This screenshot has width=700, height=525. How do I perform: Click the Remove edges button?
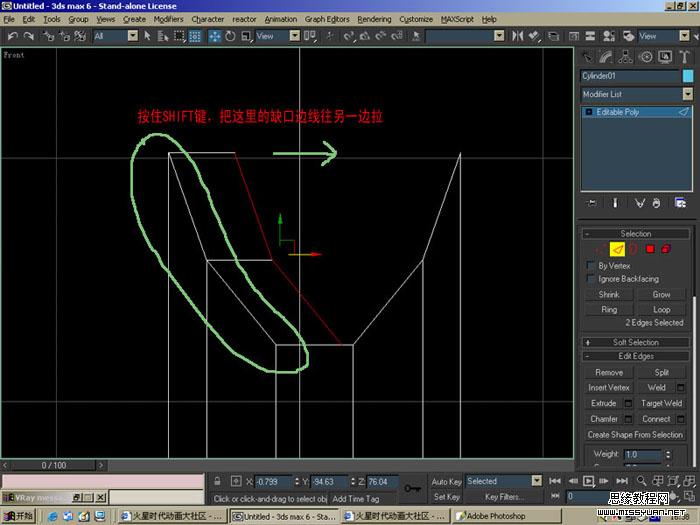coord(609,372)
